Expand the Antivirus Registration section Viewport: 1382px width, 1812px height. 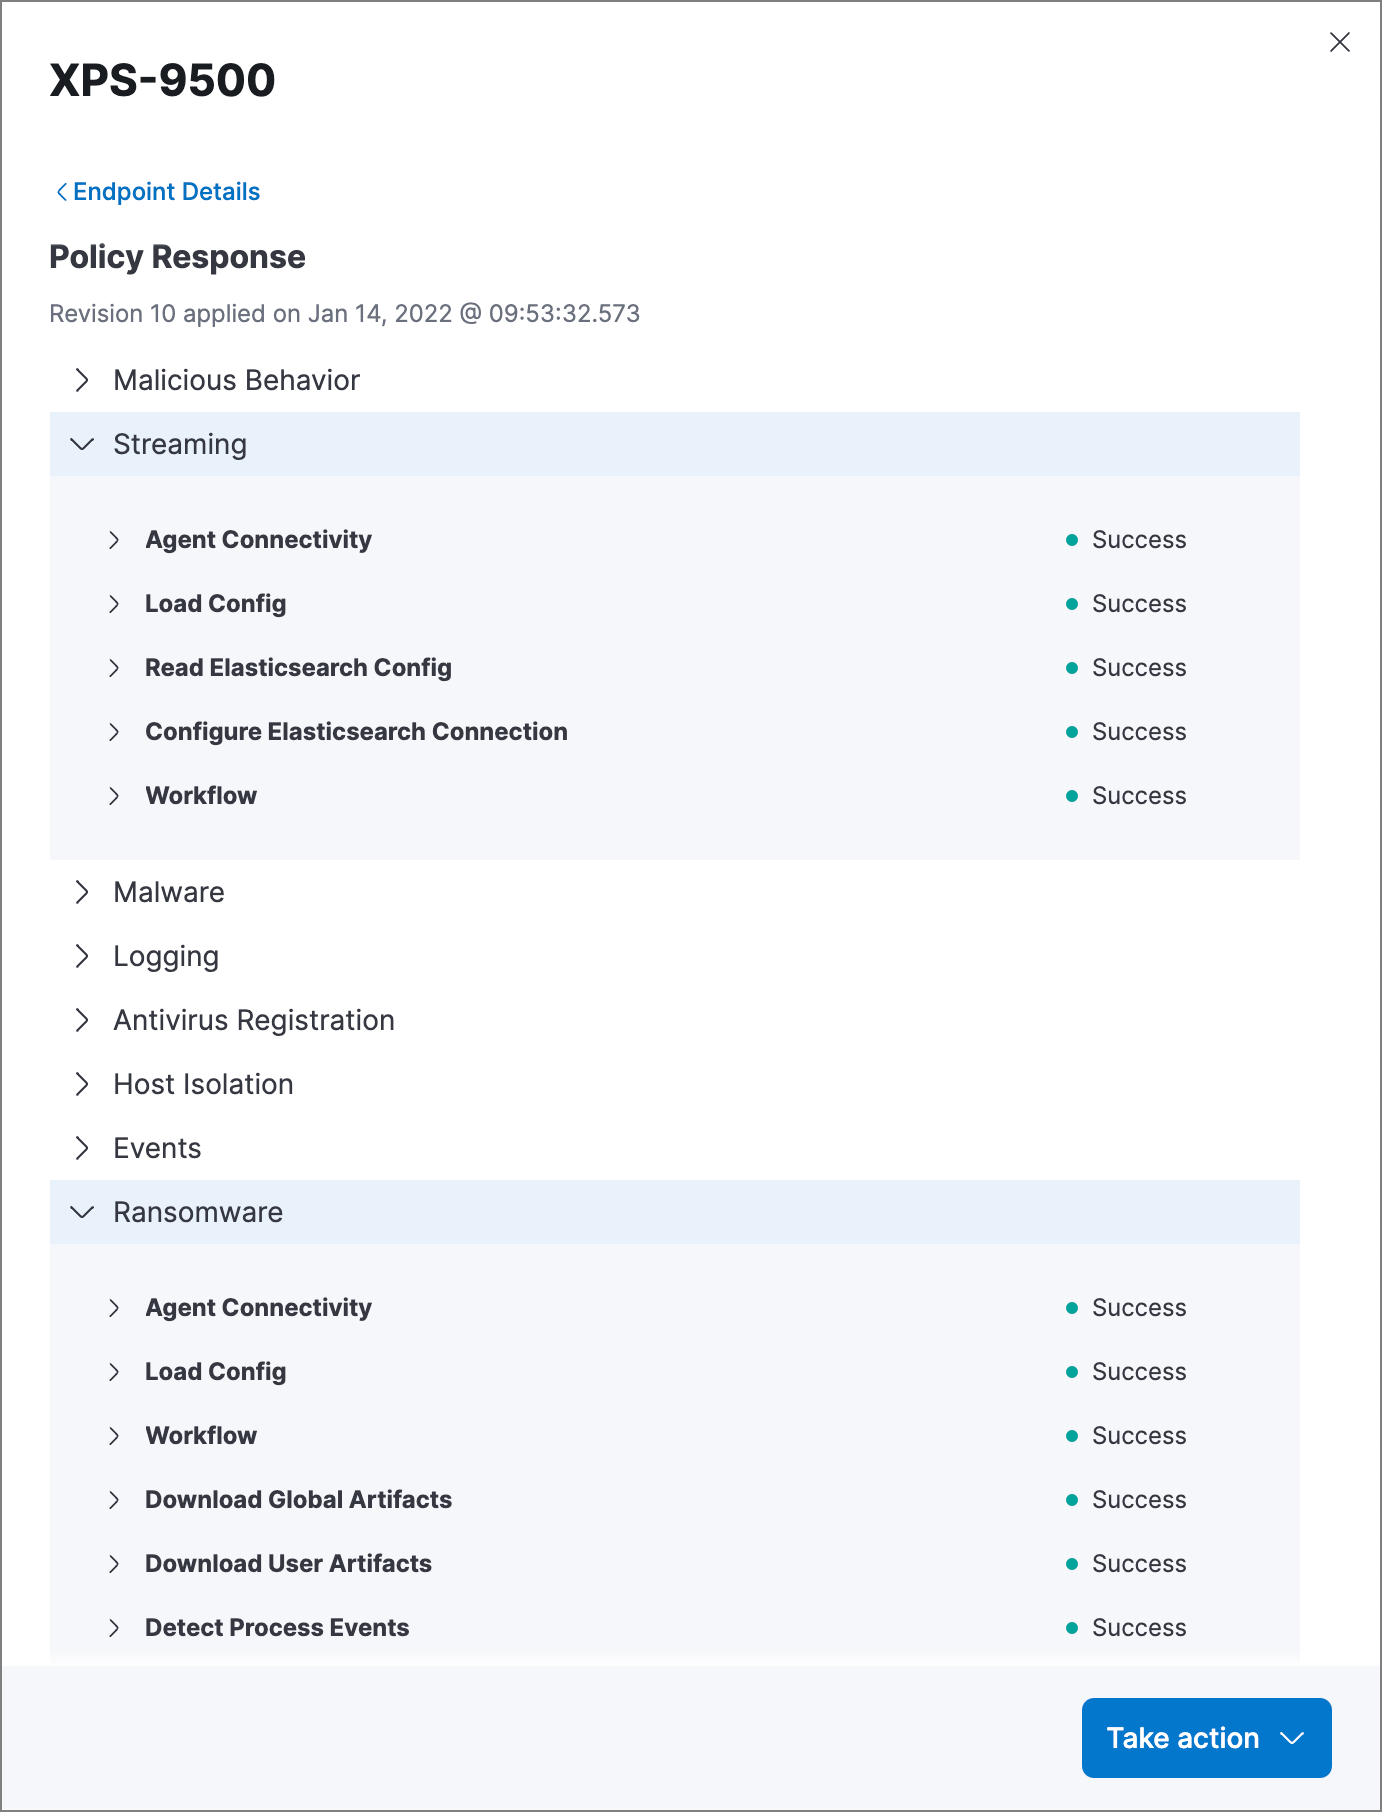83,1020
